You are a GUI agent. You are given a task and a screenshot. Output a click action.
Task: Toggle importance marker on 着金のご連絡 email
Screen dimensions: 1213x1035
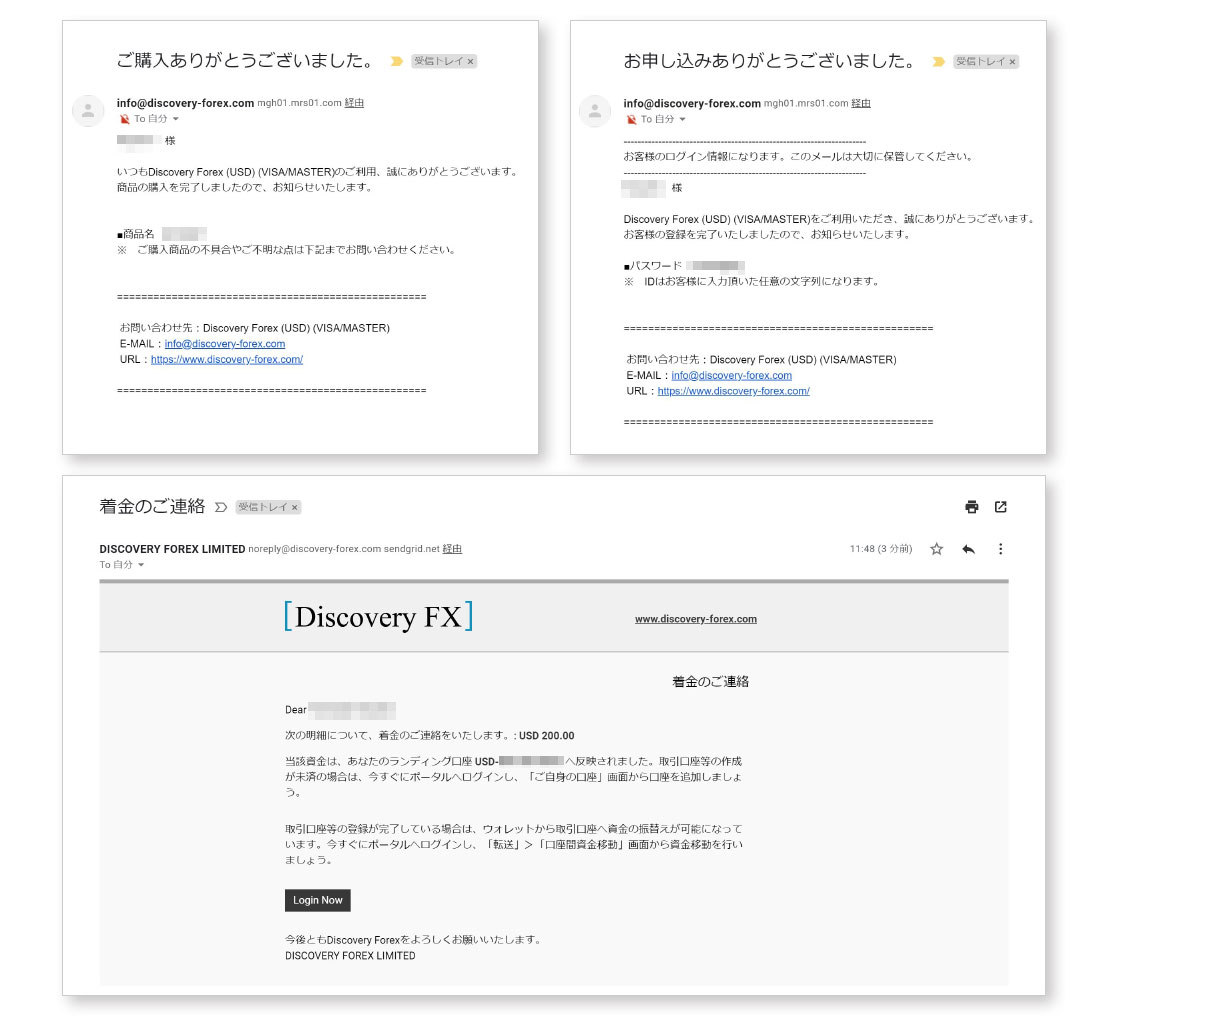[x=221, y=507]
